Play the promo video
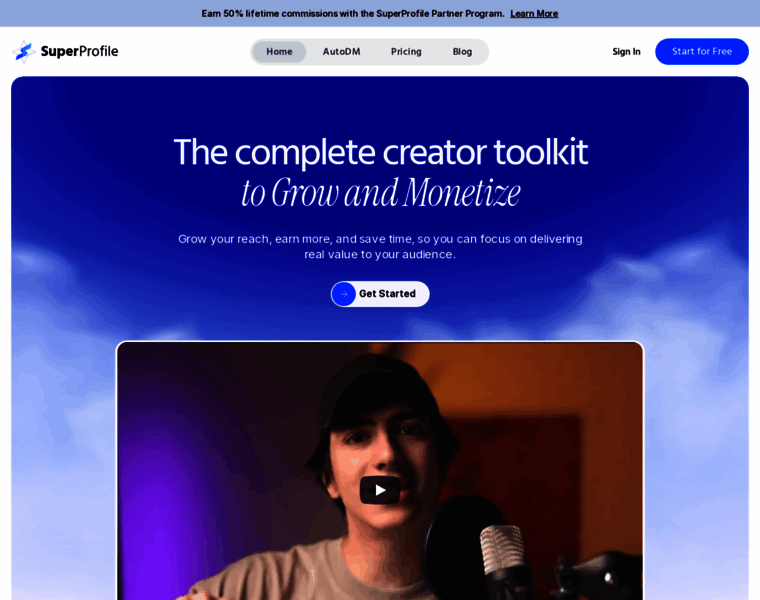This screenshot has height=600, width=760. (380, 490)
